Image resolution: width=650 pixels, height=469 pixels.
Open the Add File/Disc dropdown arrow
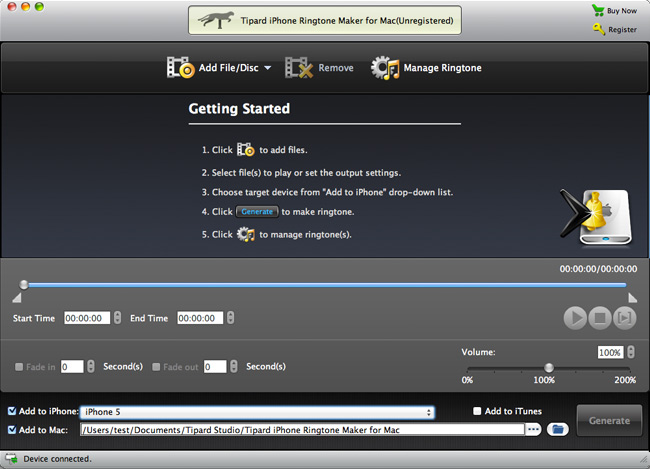268,68
